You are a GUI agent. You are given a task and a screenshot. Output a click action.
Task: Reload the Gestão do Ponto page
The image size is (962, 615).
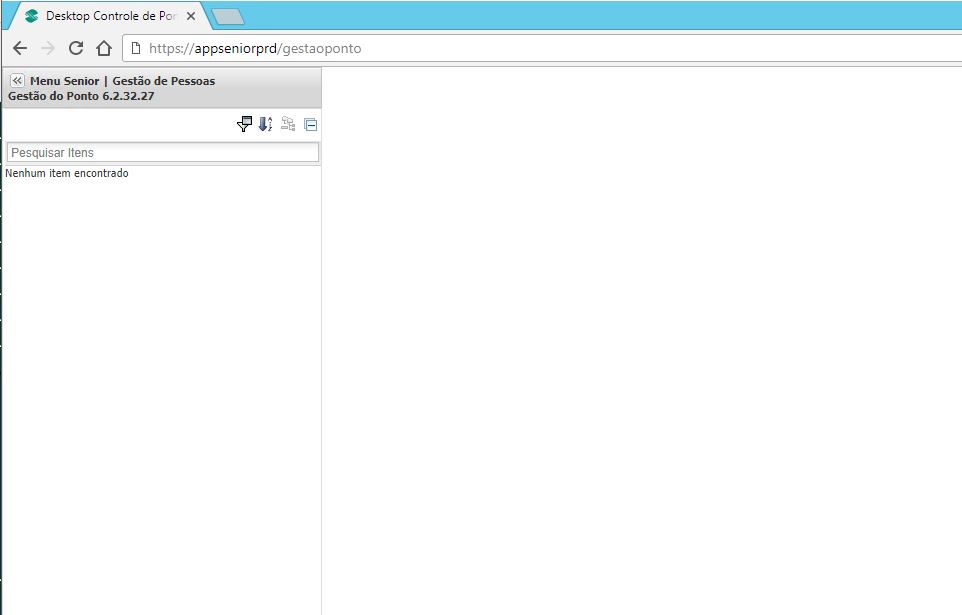[x=76, y=48]
